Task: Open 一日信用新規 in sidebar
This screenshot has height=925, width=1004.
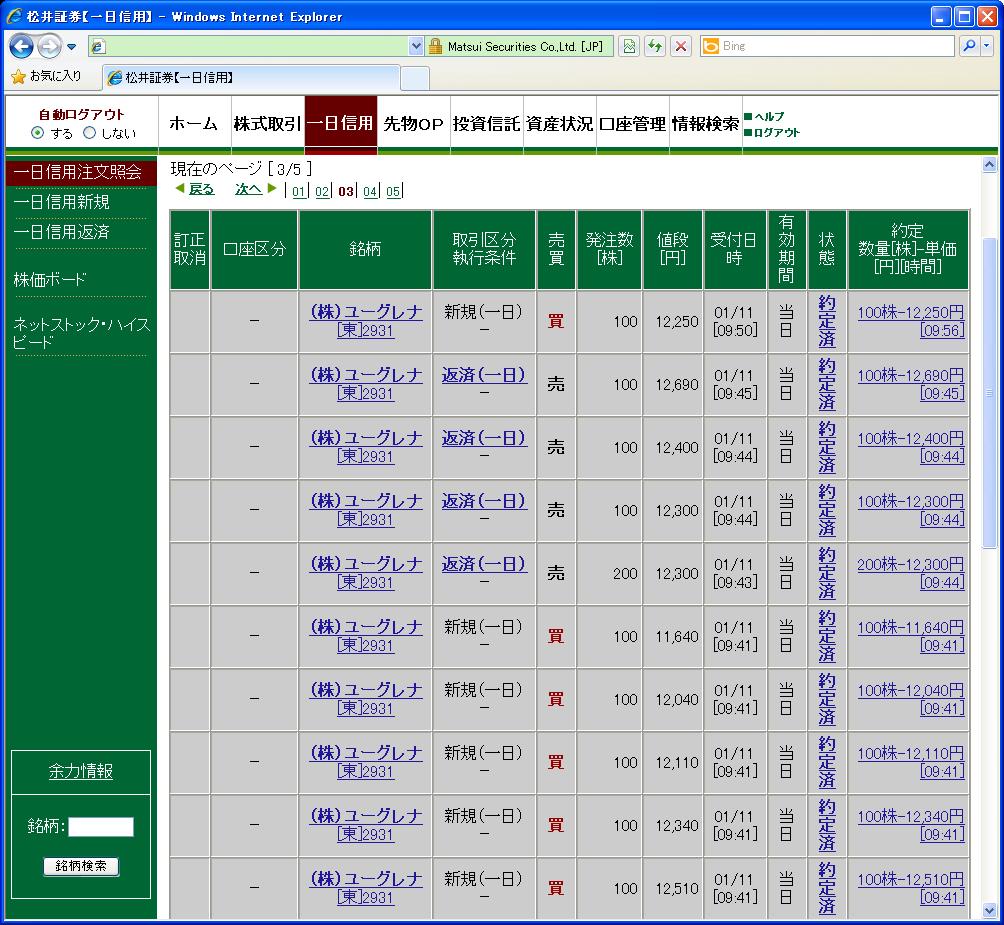Action: pyautogui.click(x=61, y=202)
